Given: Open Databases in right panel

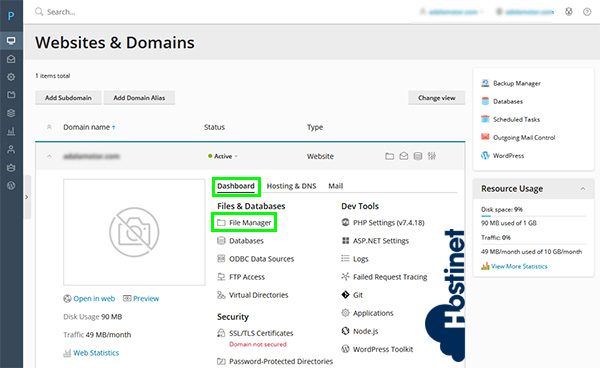Looking at the screenshot, I should pyautogui.click(x=502, y=101).
